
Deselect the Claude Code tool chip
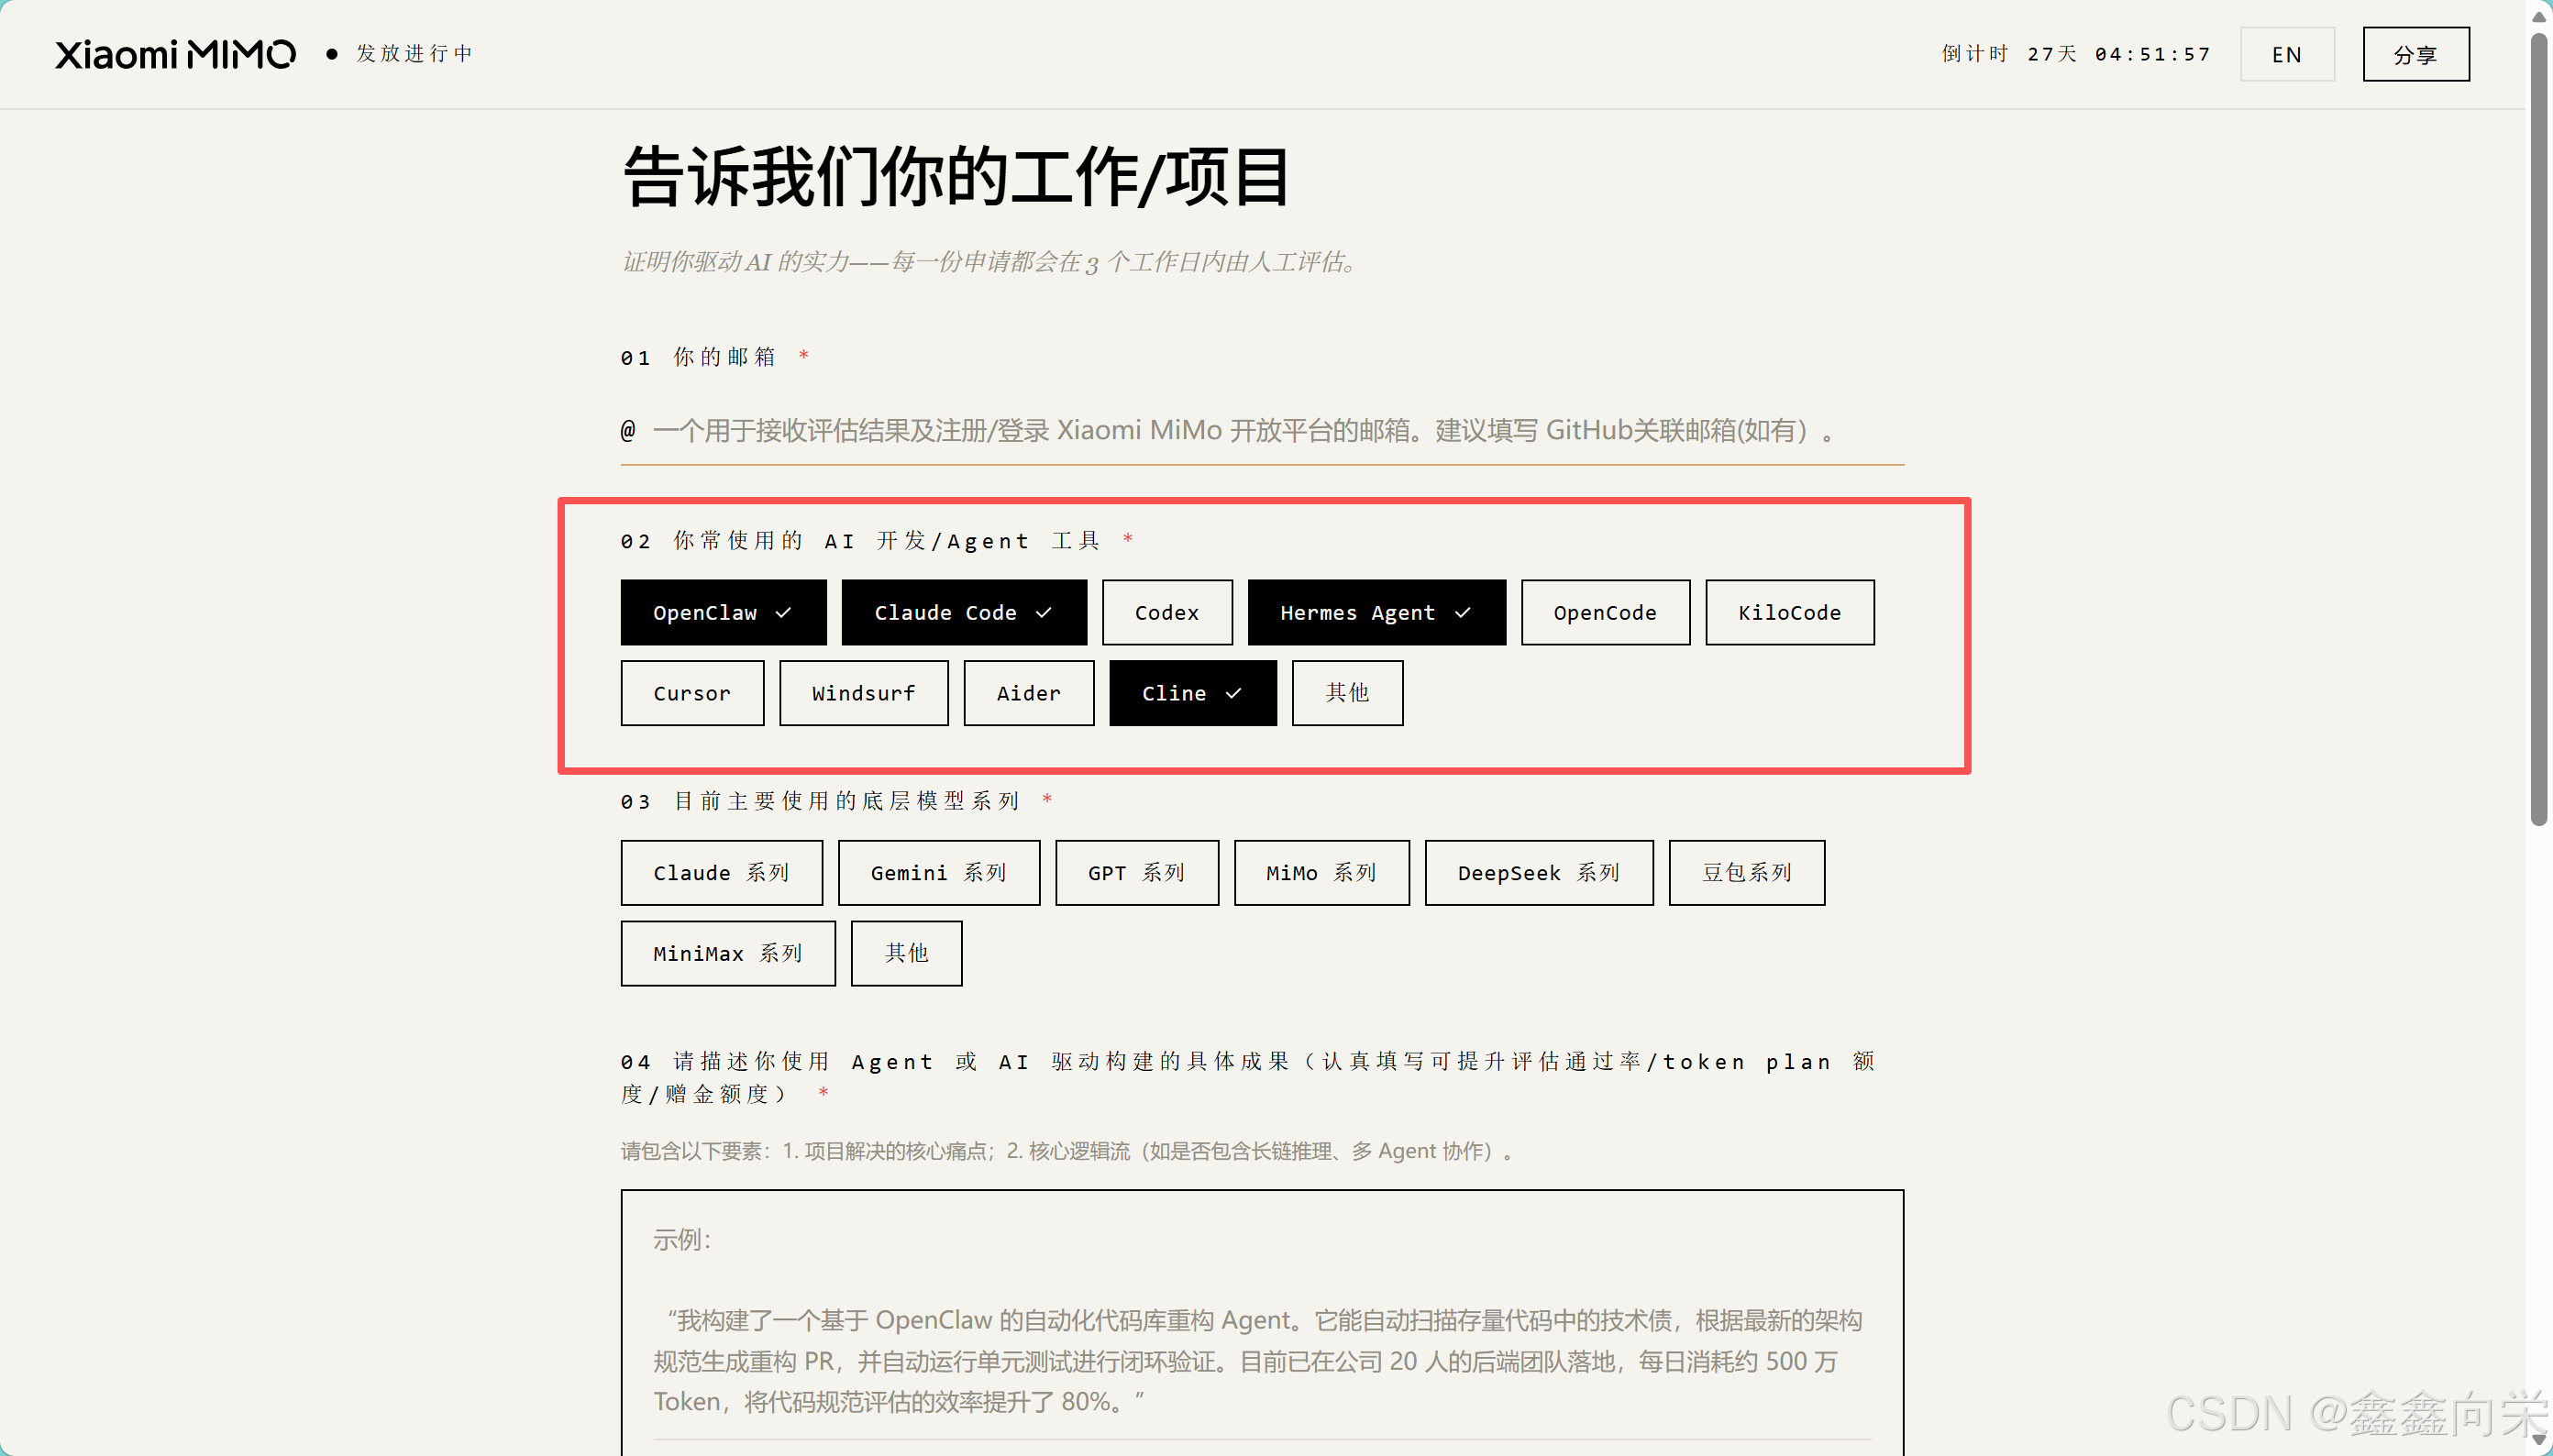pos(964,612)
